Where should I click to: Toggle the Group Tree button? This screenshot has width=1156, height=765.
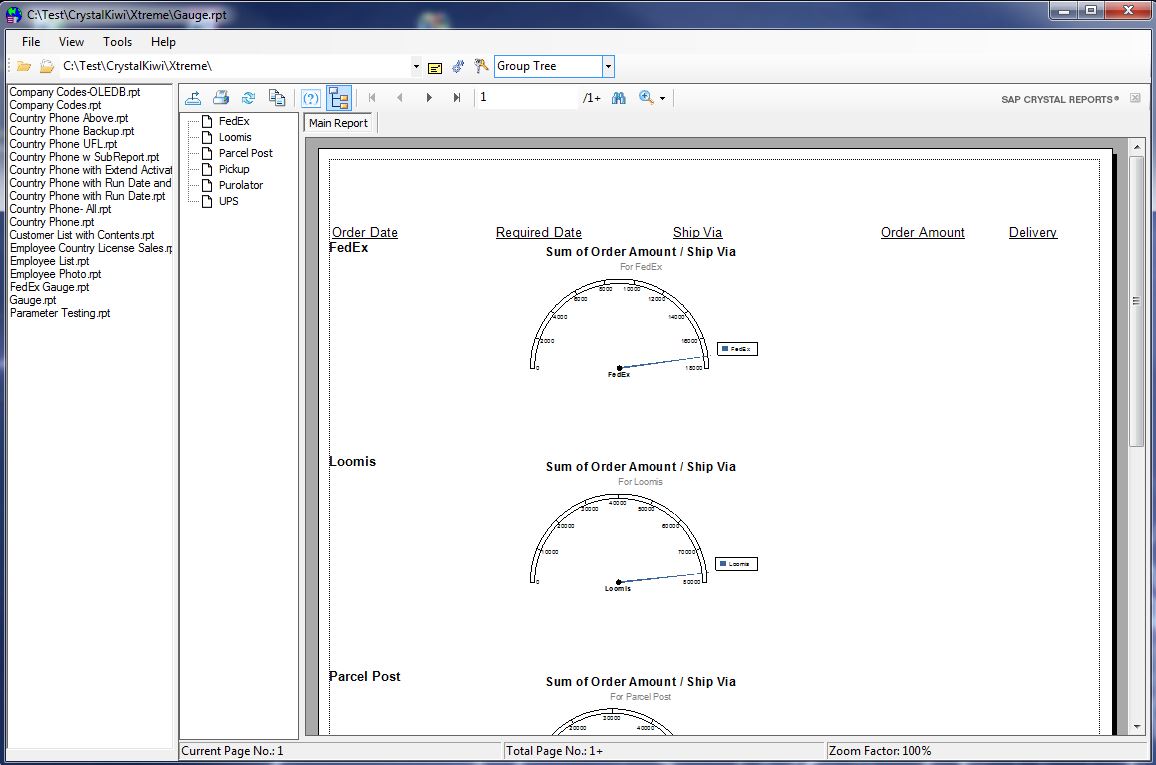tap(339, 97)
